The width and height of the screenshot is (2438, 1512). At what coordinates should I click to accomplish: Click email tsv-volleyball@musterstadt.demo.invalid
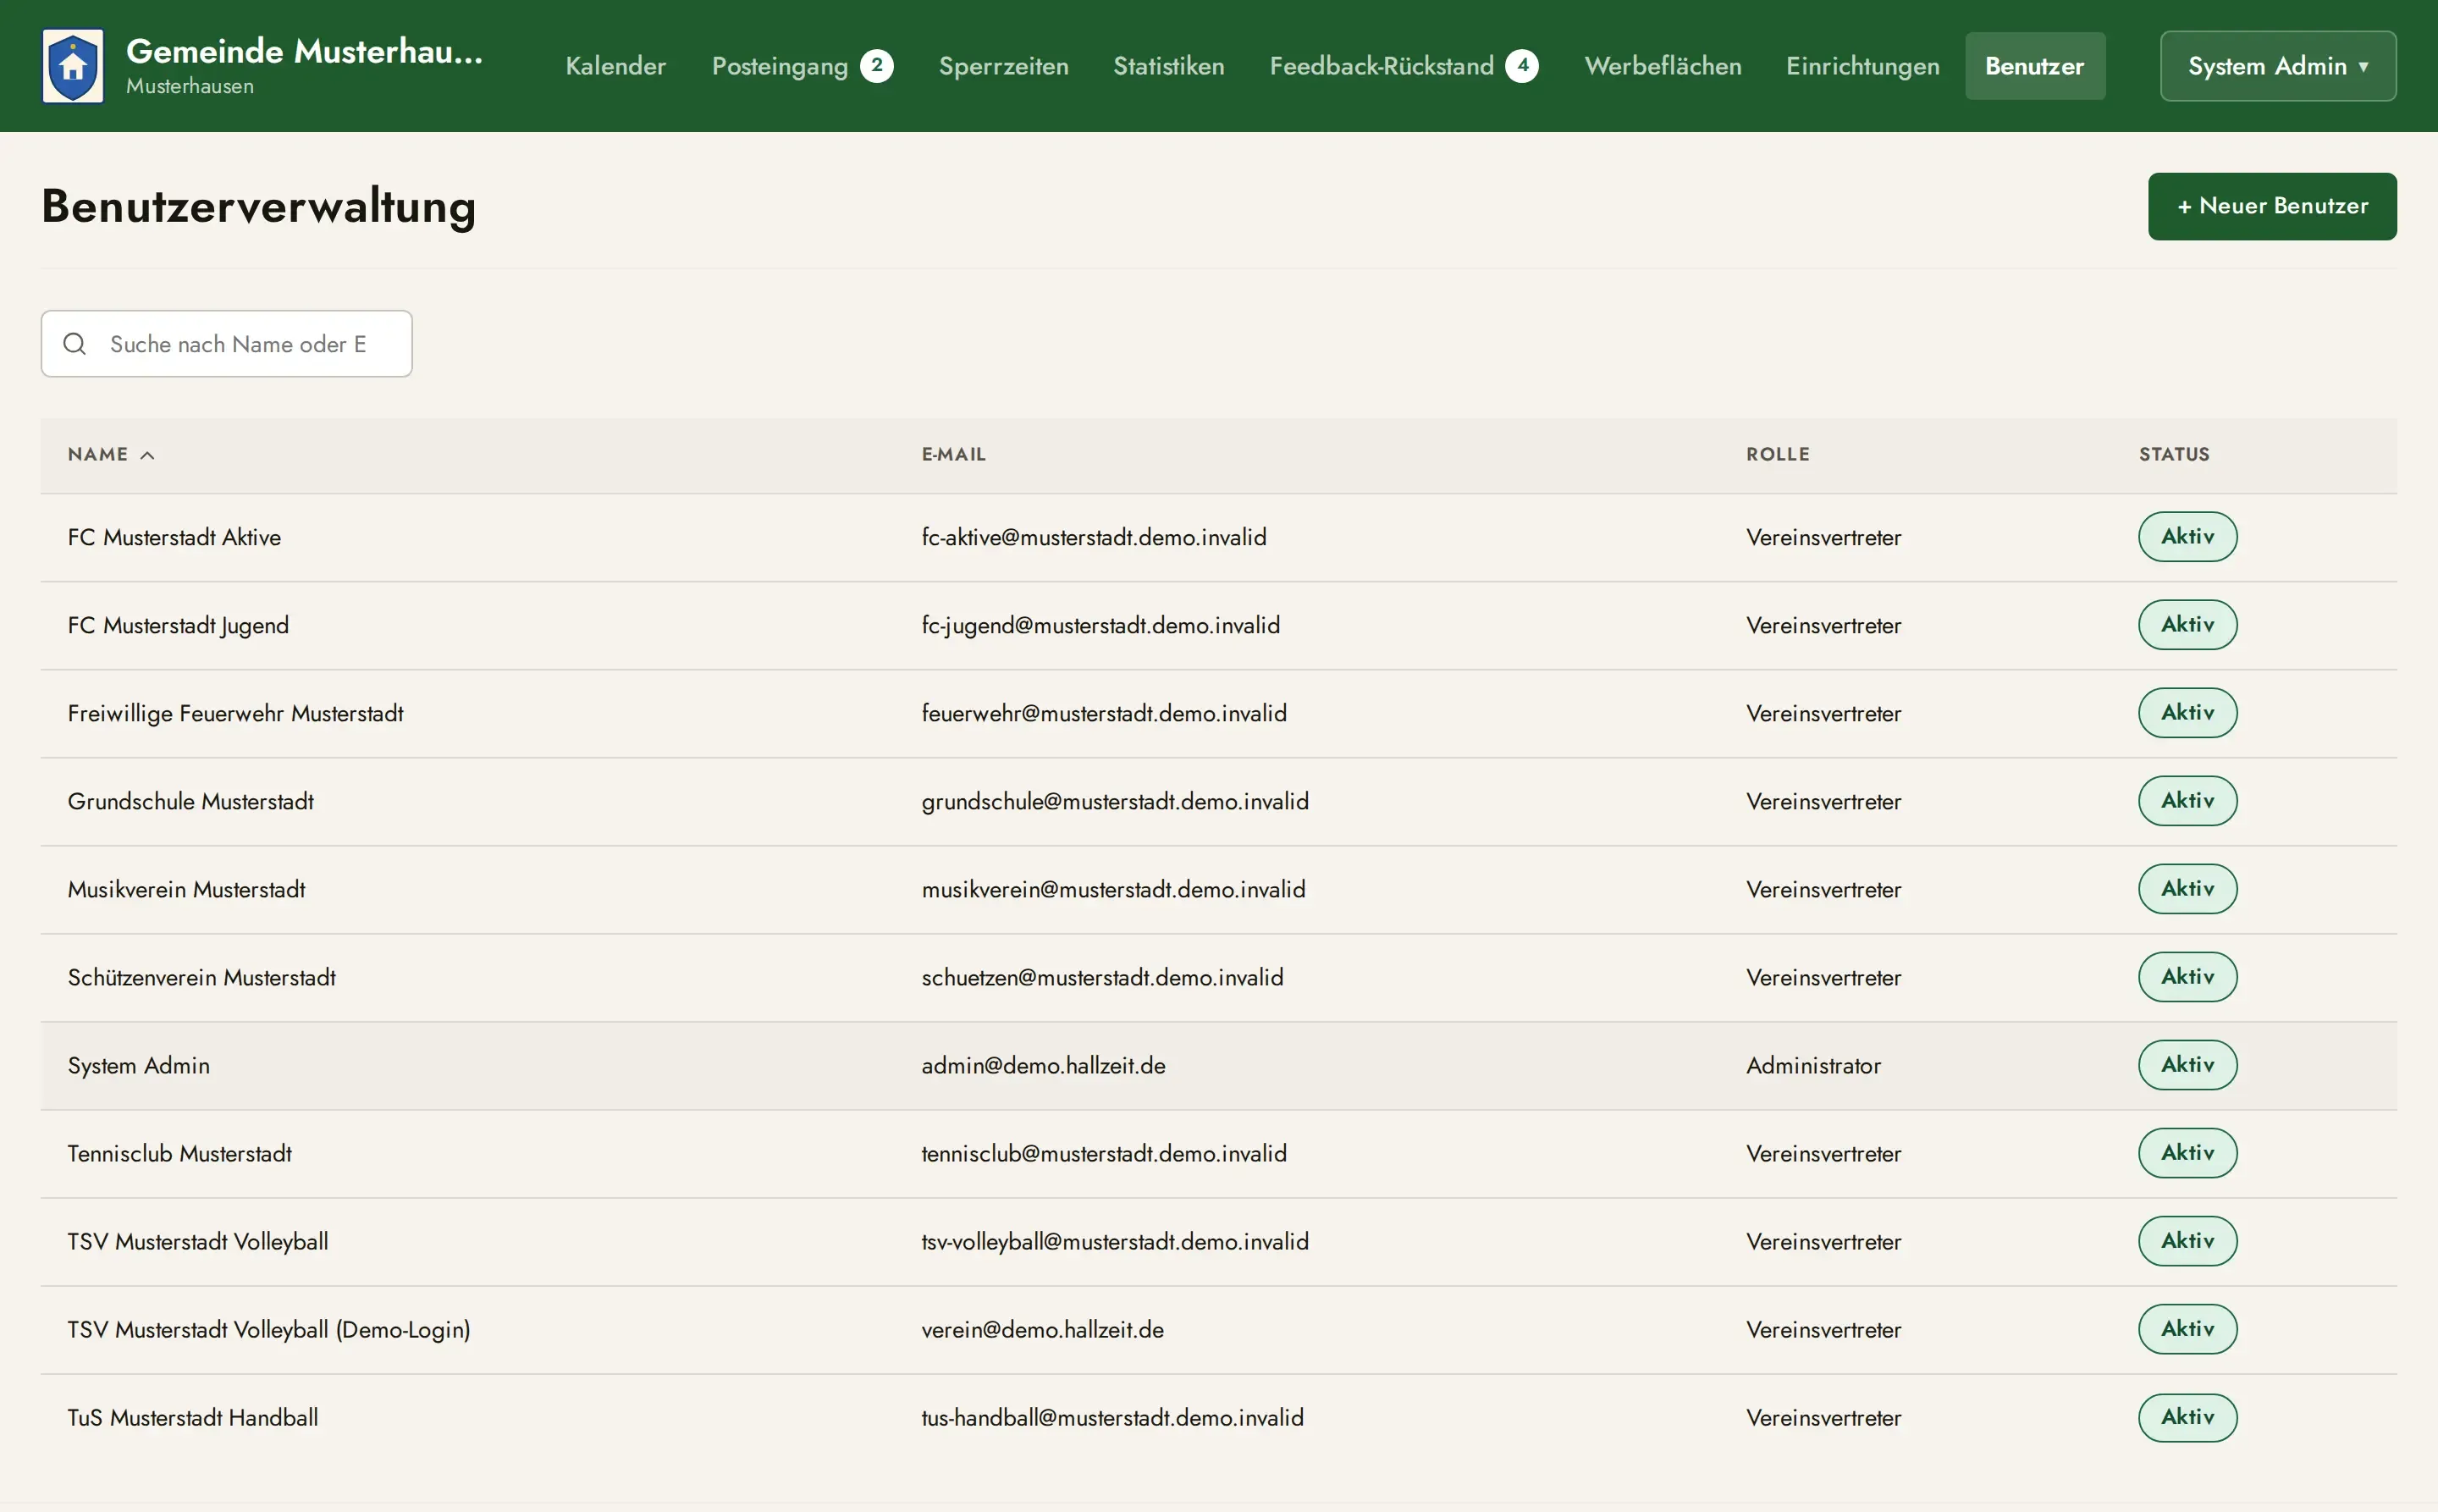pyautogui.click(x=1115, y=1242)
